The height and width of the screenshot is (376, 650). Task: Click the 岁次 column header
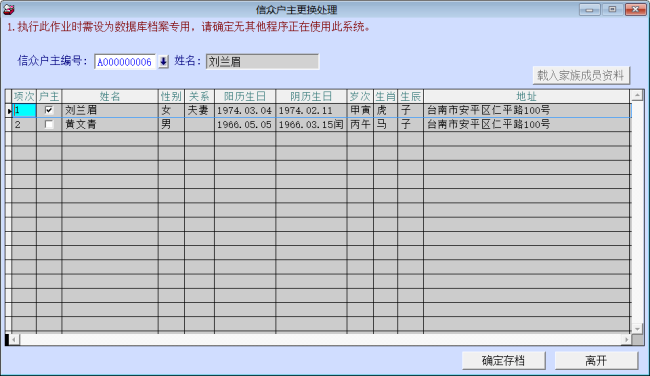tap(360, 97)
